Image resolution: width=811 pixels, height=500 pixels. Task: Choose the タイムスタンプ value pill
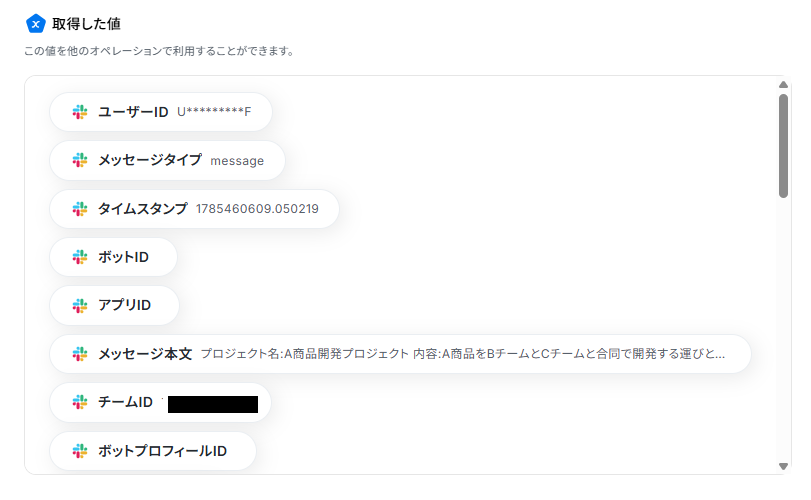(194, 209)
